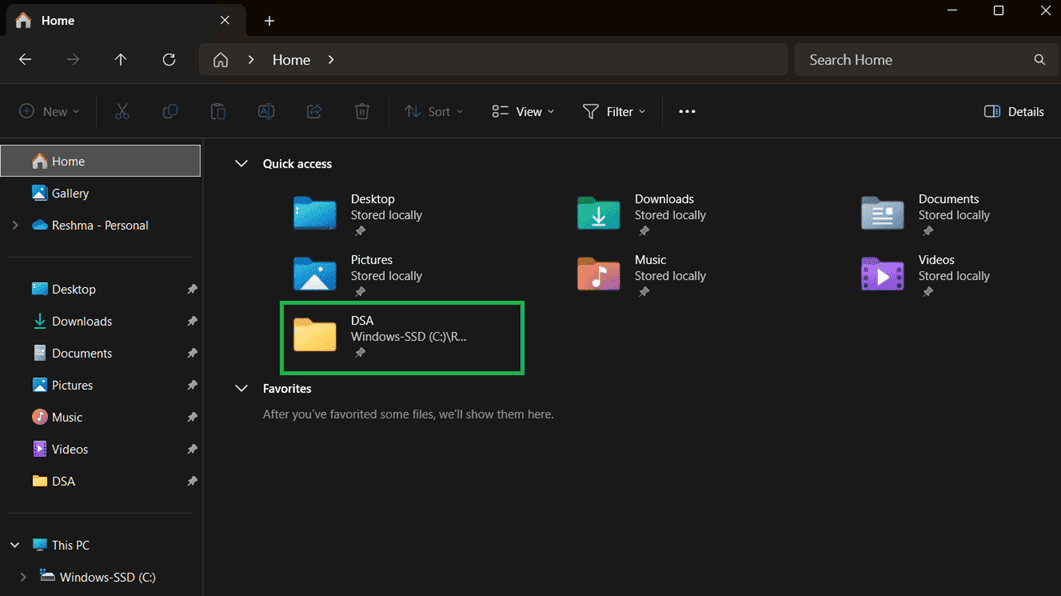Click the Cut scissors icon
This screenshot has width=1061, height=596.
[122, 112]
